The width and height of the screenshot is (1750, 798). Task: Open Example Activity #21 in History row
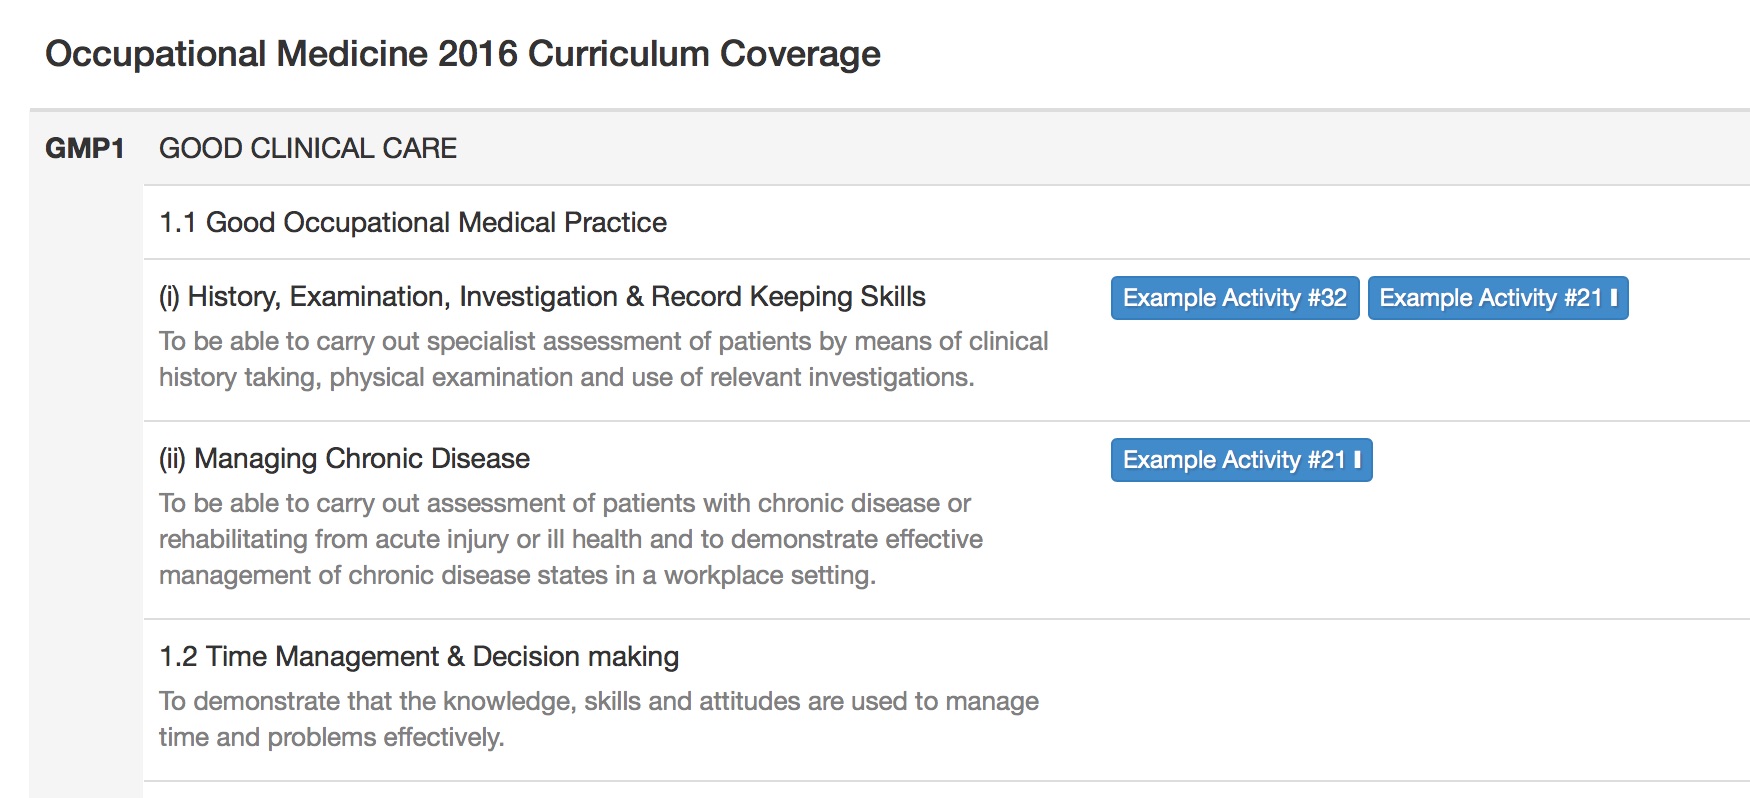point(1498,298)
